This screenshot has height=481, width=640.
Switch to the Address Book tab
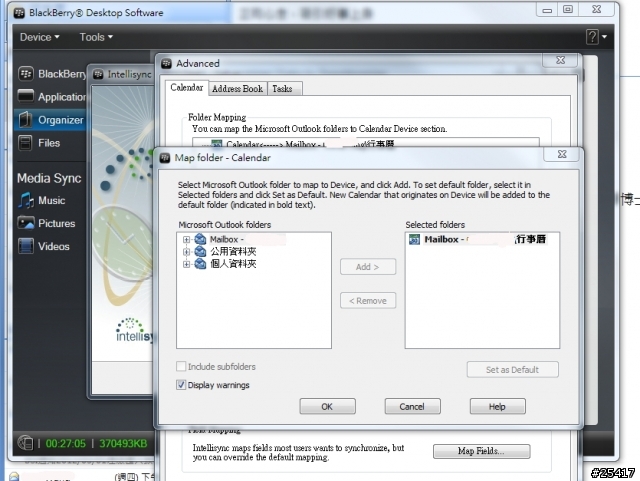pos(238,89)
